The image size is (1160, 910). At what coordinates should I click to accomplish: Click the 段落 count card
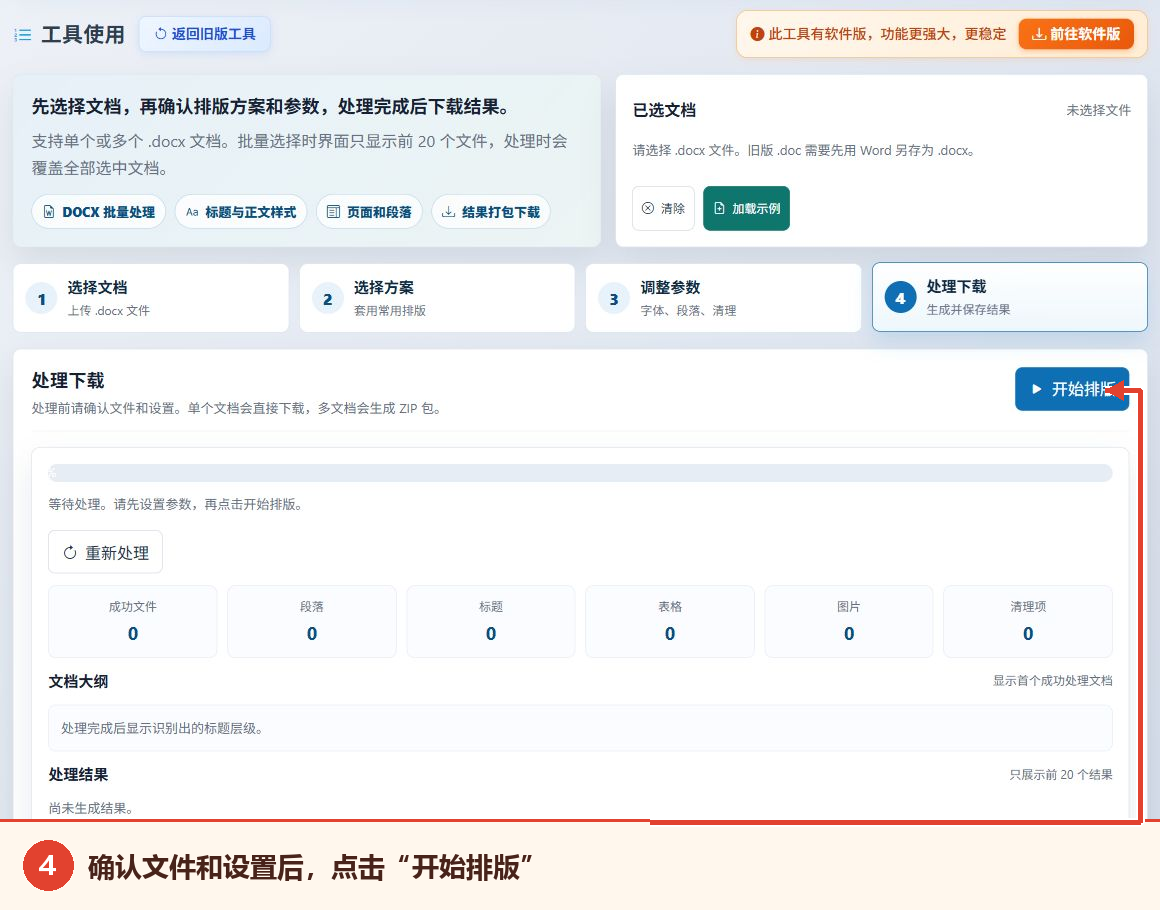click(x=312, y=621)
